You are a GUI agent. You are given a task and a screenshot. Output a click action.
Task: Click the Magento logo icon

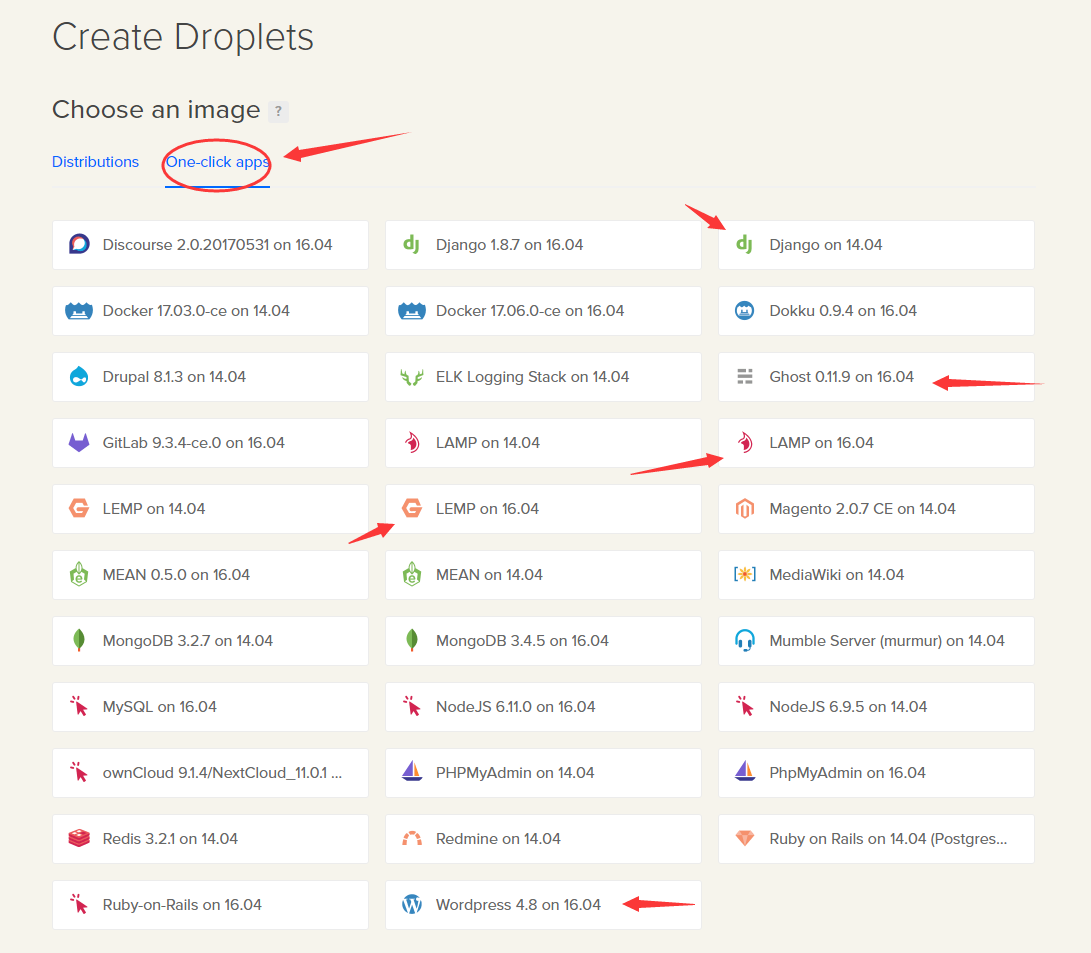[x=744, y=508]
